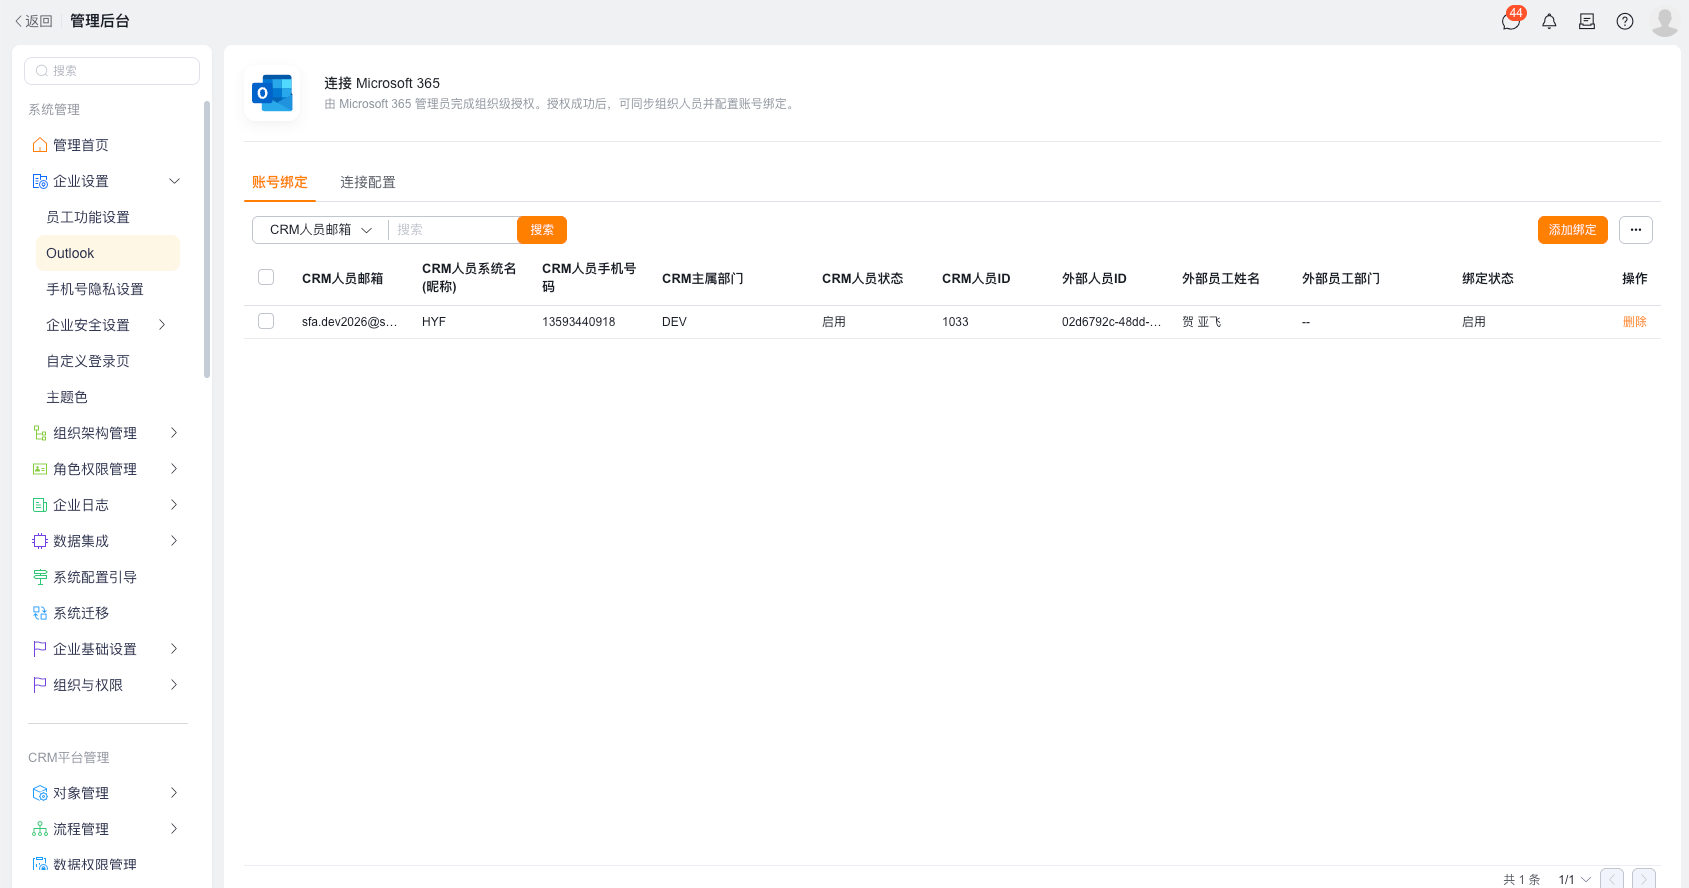This screenshot has height=888, width=1689.
Task: Click the orange 搜索 button
Action: 542,230
